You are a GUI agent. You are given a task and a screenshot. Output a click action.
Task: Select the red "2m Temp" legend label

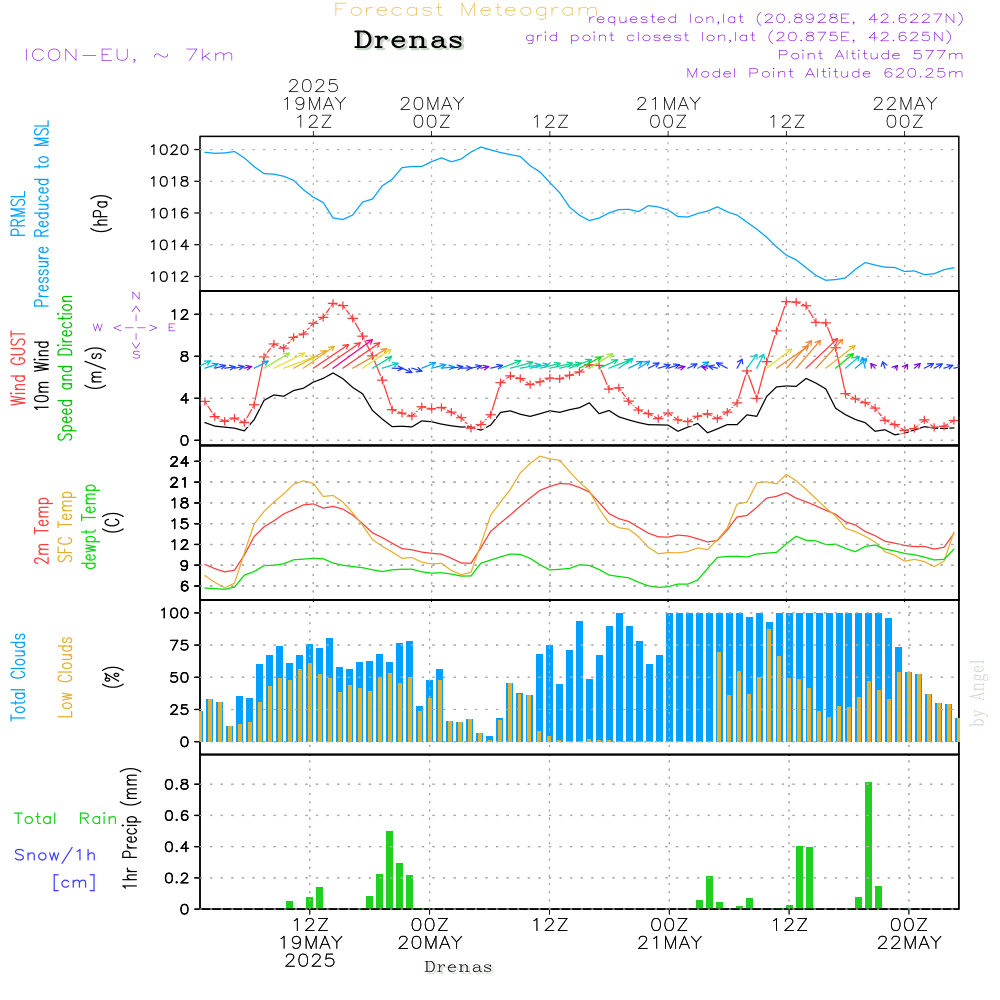click(41, 531)
